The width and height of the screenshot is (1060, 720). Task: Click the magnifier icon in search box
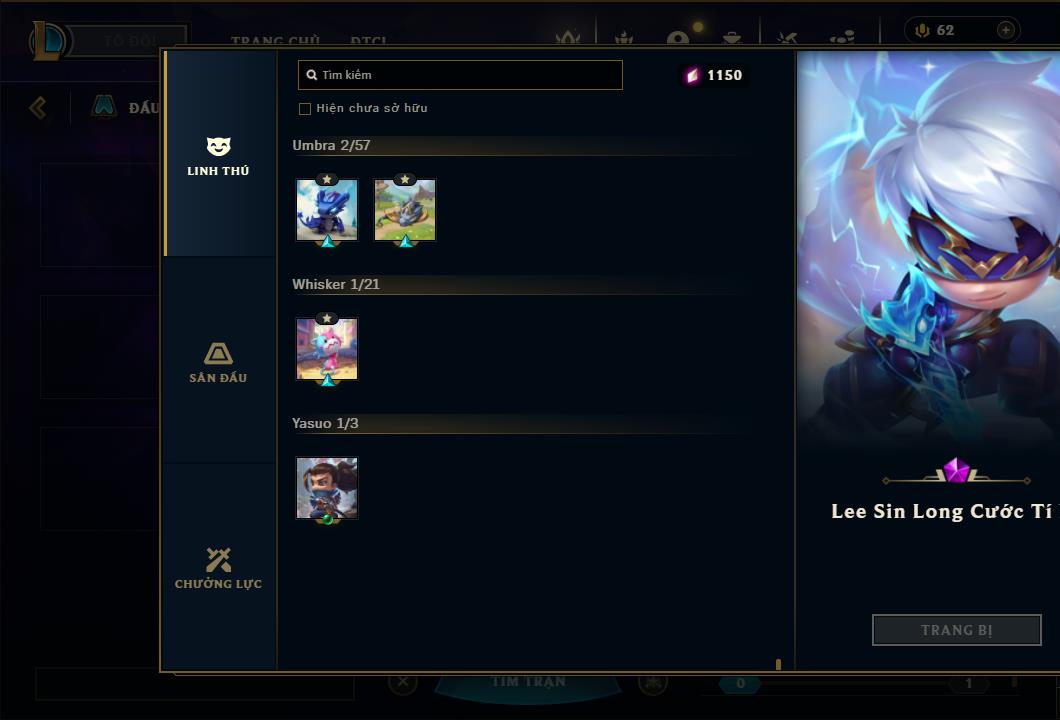click(x=312, y=75)
